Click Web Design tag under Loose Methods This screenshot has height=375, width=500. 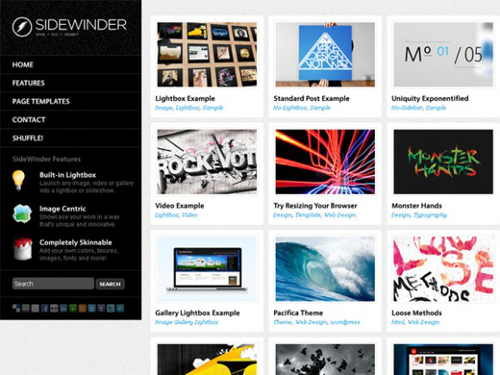(x=423, y=322)
